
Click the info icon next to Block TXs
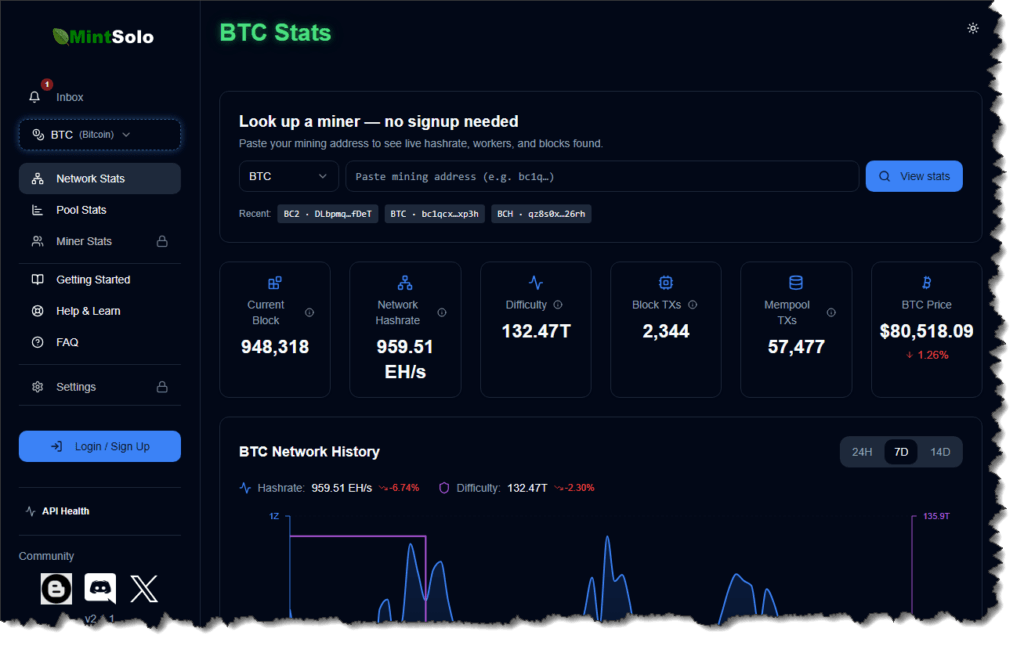tap(693, 304)
